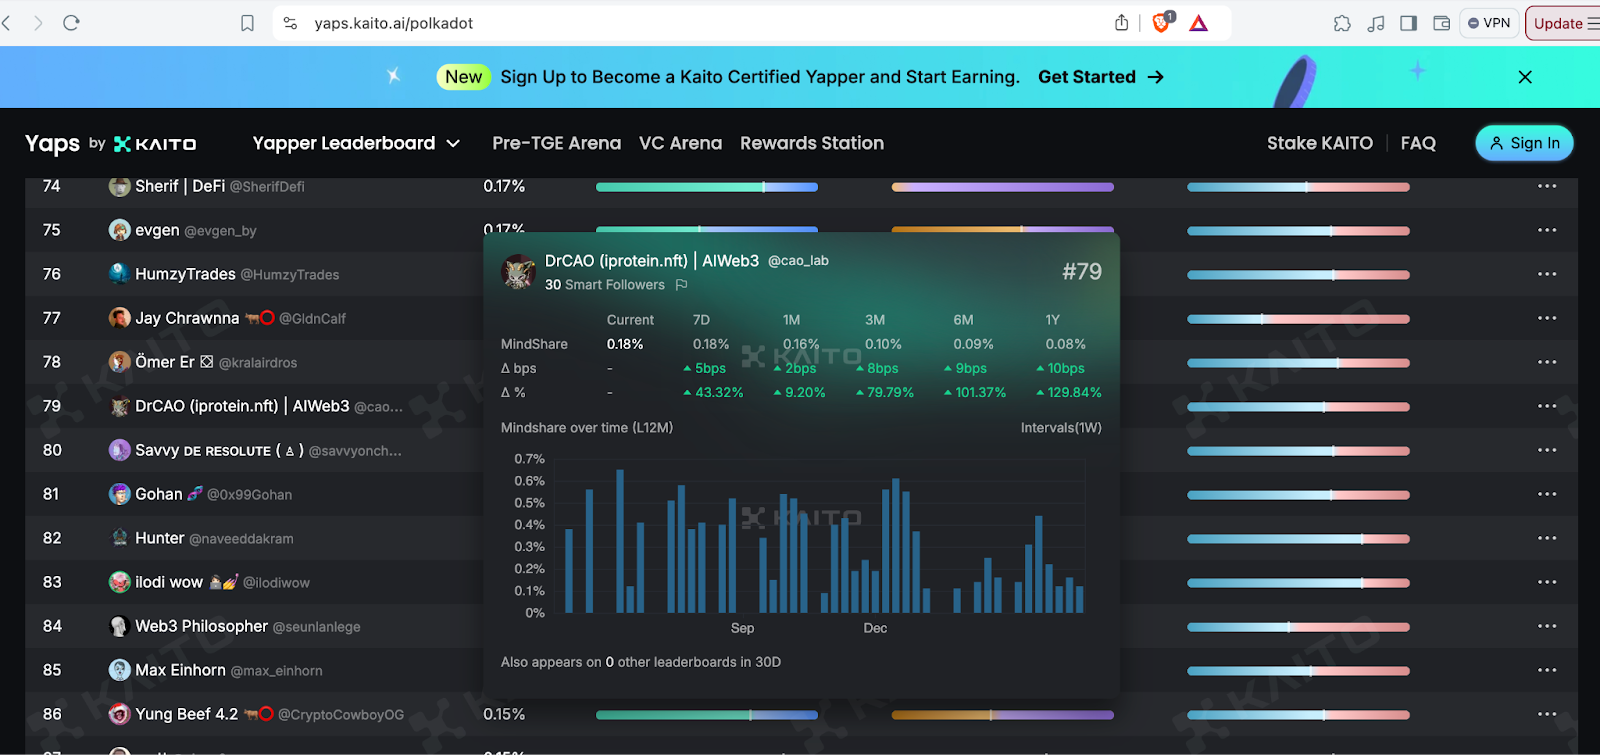The image size is (1600, 755).
Task: Close the Kaito sign-up banner
Action: (x=1525, y=77)
